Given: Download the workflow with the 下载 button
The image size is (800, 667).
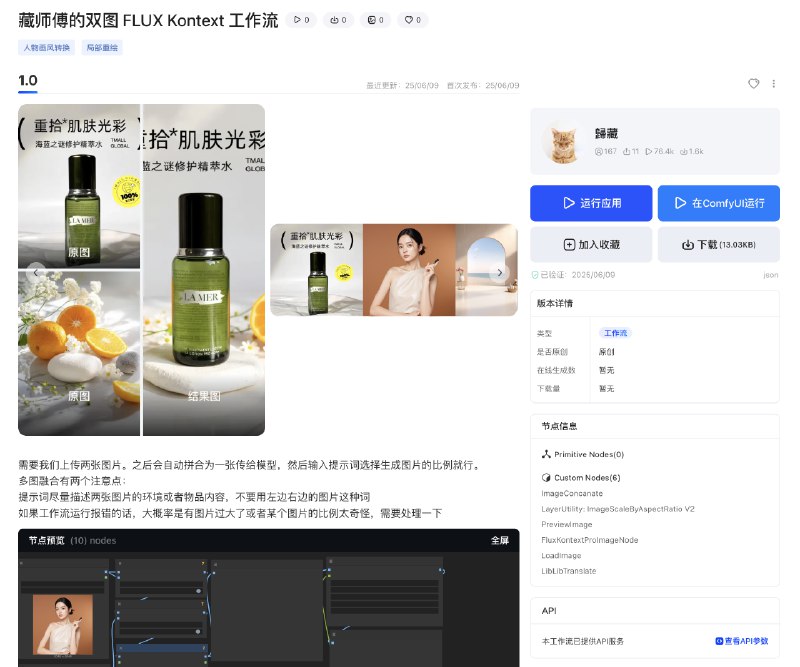Looking at the screenshot, I should click(x=718, y=244).
